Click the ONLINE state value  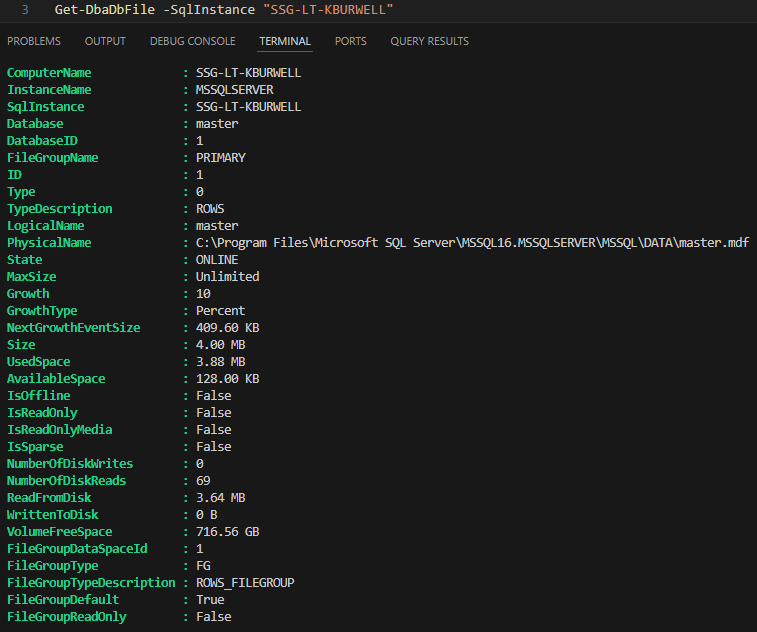tap(217, 260)
